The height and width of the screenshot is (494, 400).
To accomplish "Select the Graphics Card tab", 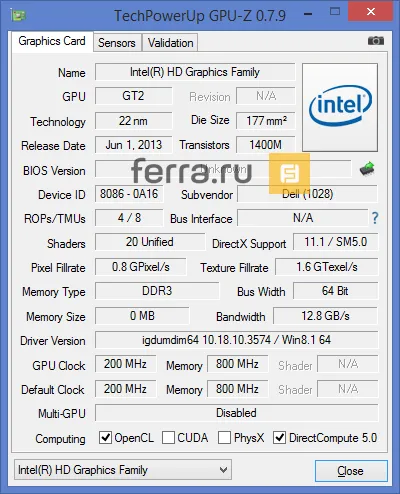I will tap(52, 41).
